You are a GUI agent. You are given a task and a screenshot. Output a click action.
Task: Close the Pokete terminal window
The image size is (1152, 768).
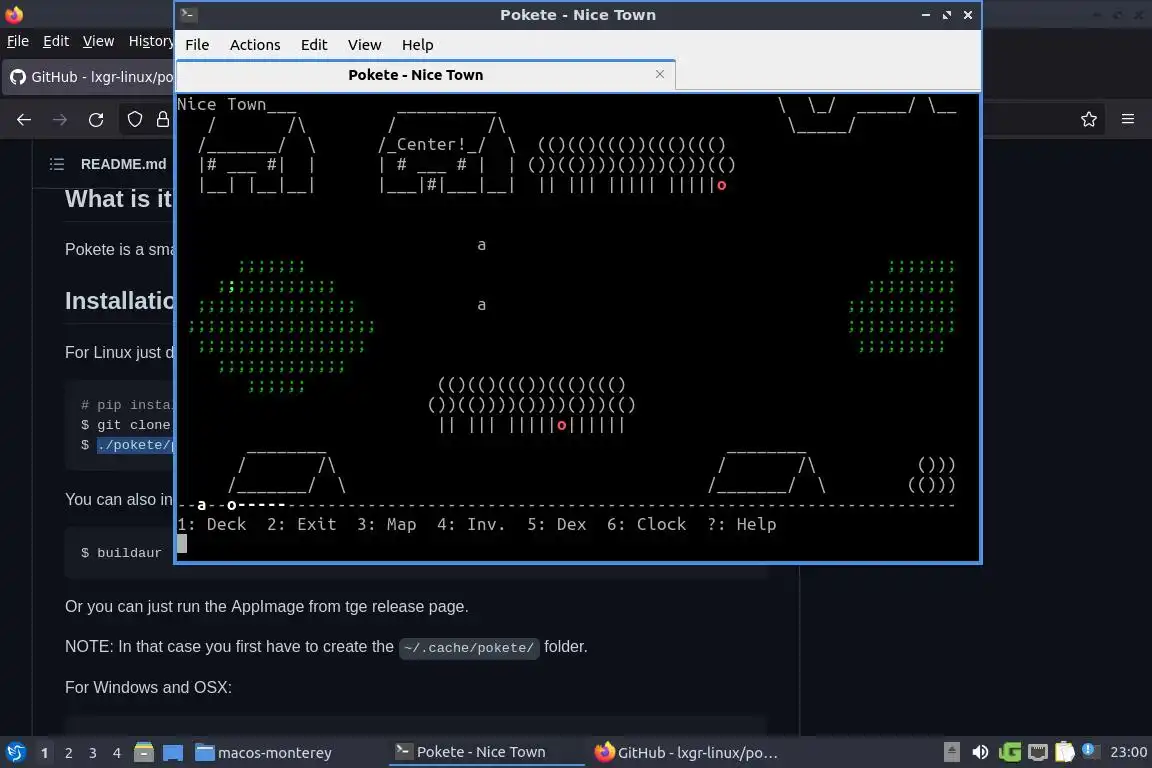(x=968, y=15)
